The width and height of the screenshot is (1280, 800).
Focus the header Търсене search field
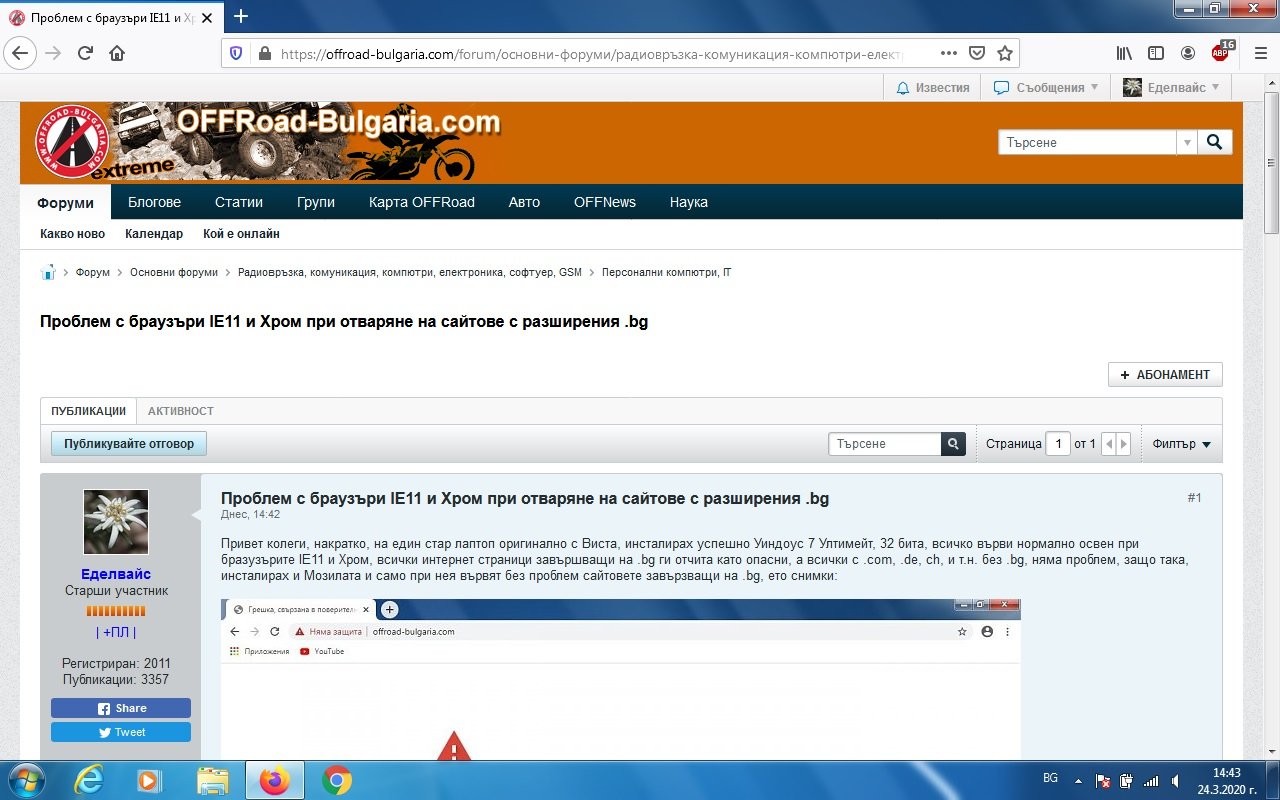pos(1087,142)
